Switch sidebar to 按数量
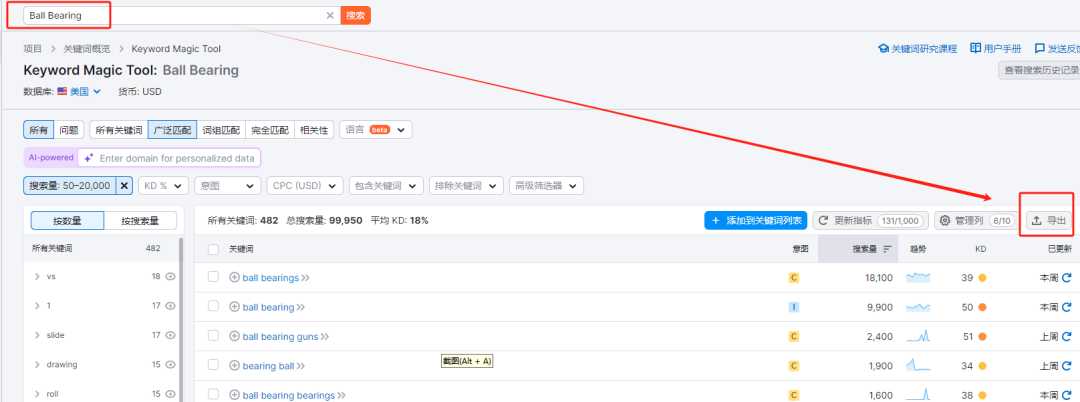Screen dimensions: 1080x402 [x=68, y=221]
